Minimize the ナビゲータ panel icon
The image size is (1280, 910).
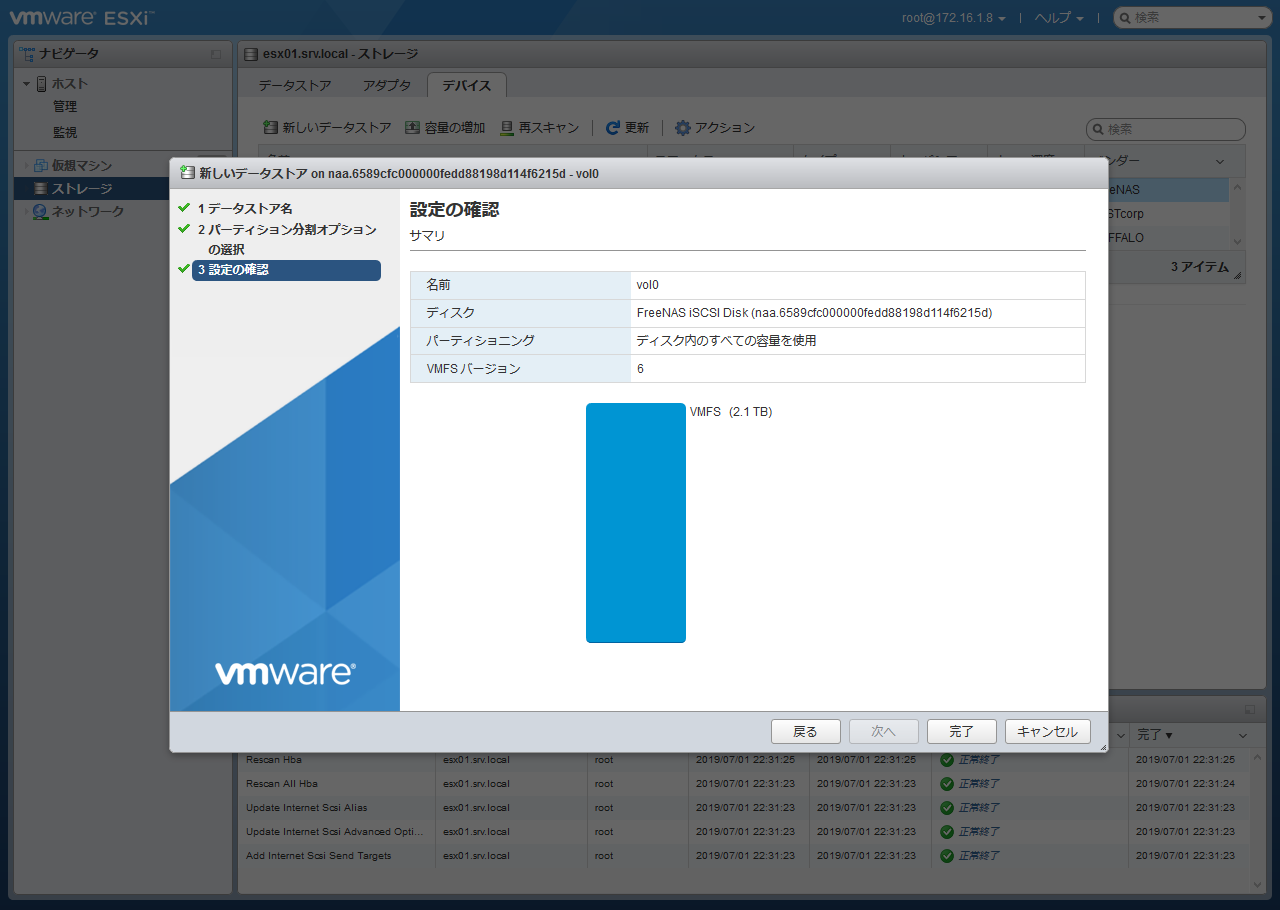[216, 54]
